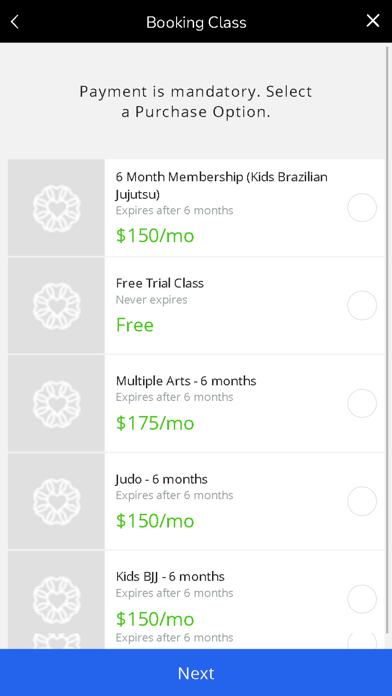Screen dimensions: 392x696
Task: Click the Judo - 6 months title
Action: (162, 479)
